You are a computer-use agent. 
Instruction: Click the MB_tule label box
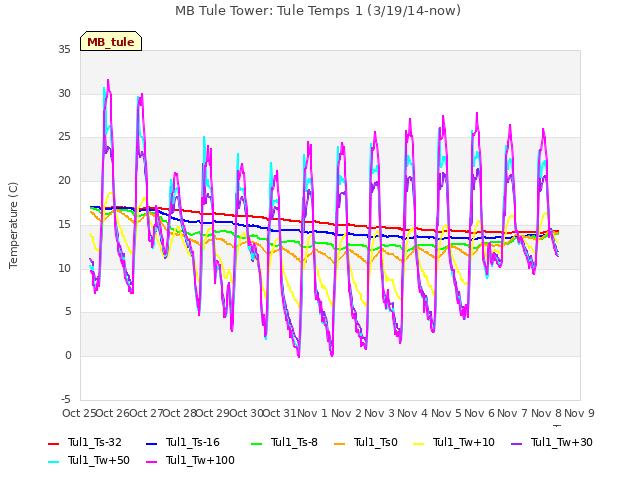[x=111, y=42]
